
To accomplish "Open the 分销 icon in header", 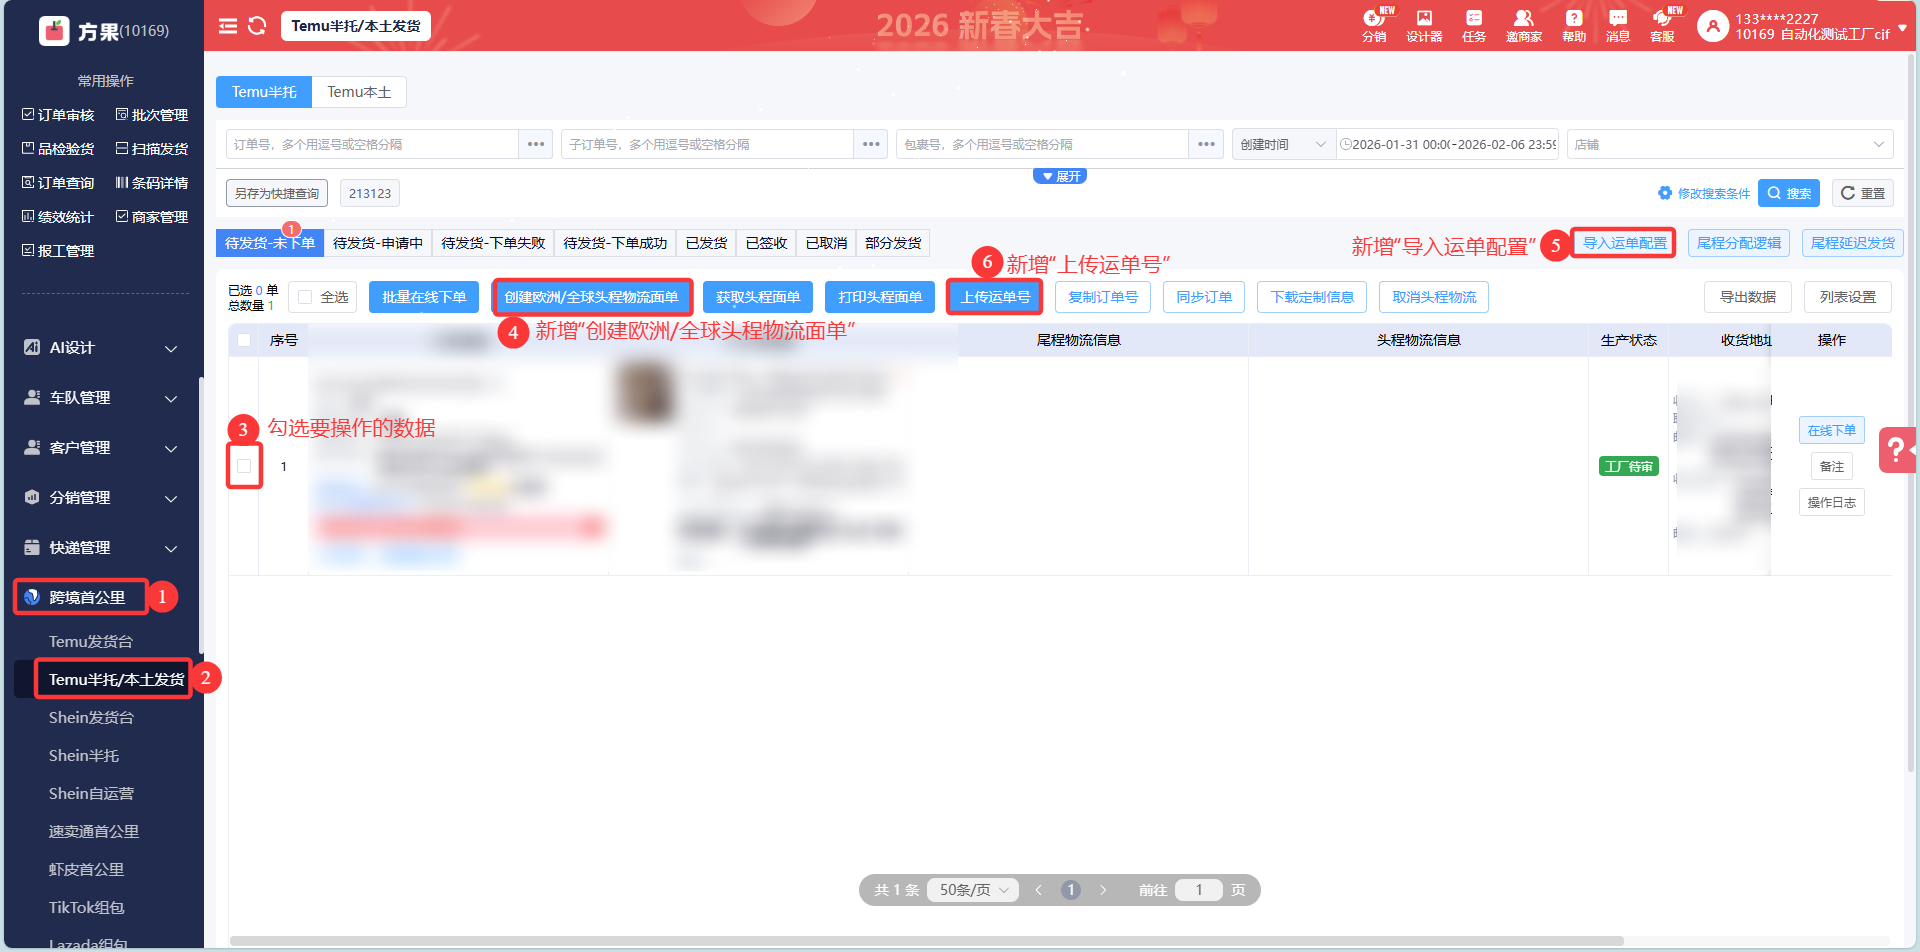I will pyautogui.click(x=1374, y=25).
